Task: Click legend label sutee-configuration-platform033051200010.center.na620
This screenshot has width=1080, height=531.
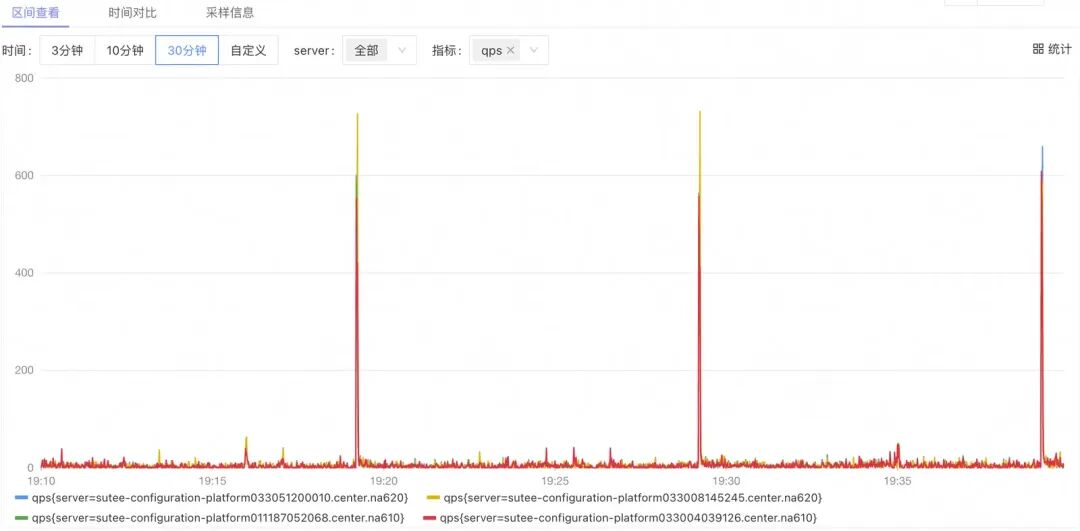Action: click(x=220, y=497)
